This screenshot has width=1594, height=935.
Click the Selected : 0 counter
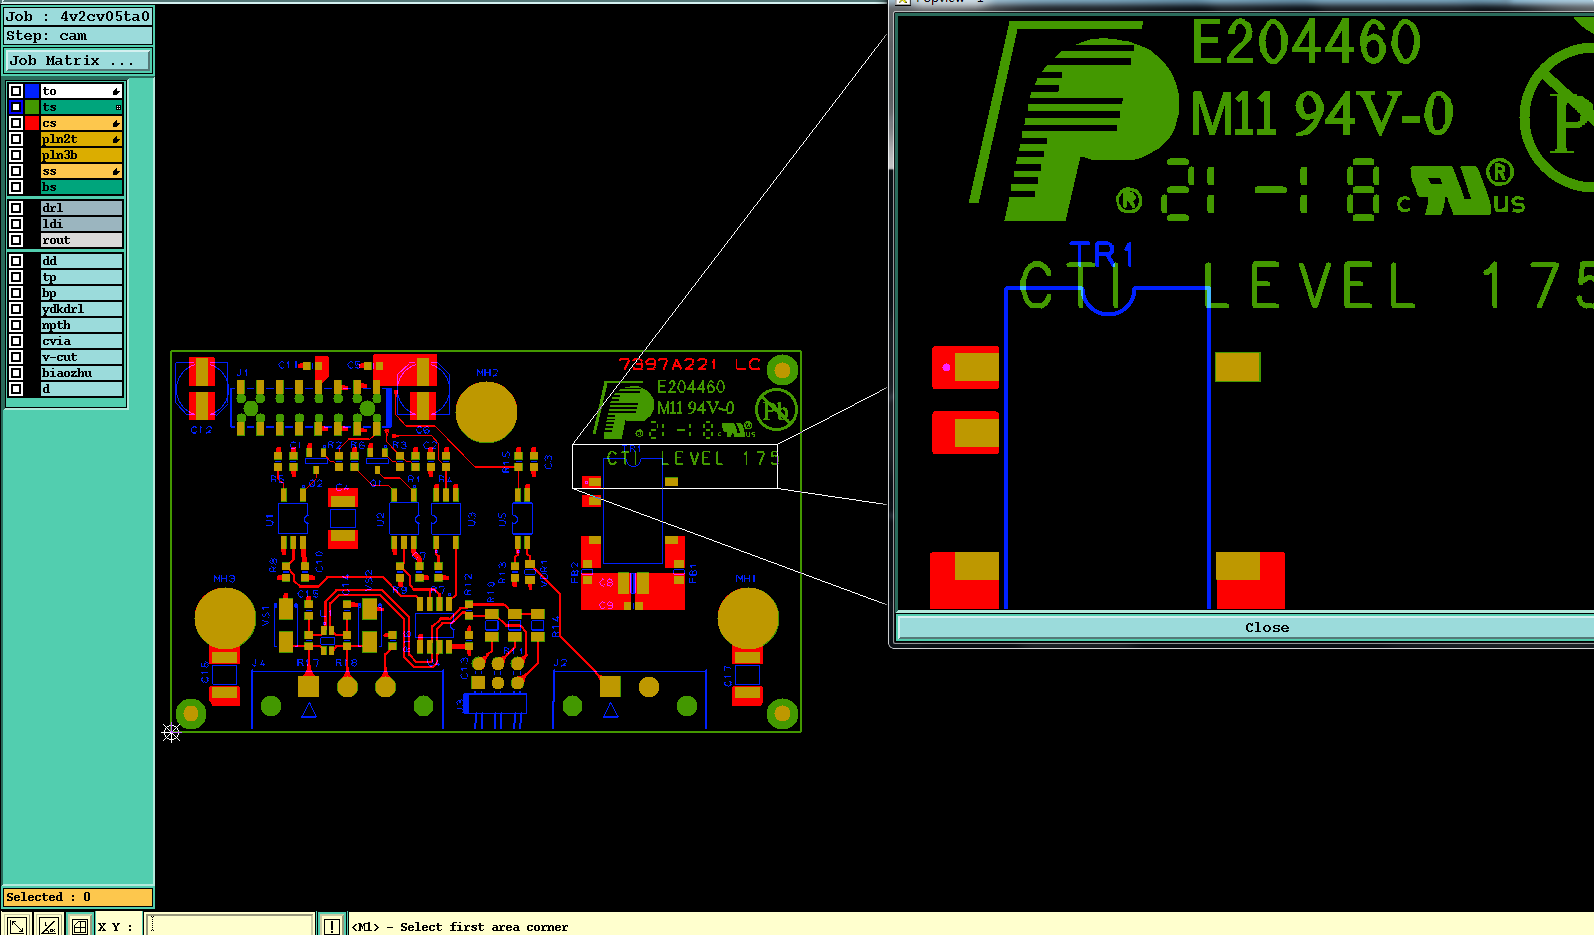[78, 897]
